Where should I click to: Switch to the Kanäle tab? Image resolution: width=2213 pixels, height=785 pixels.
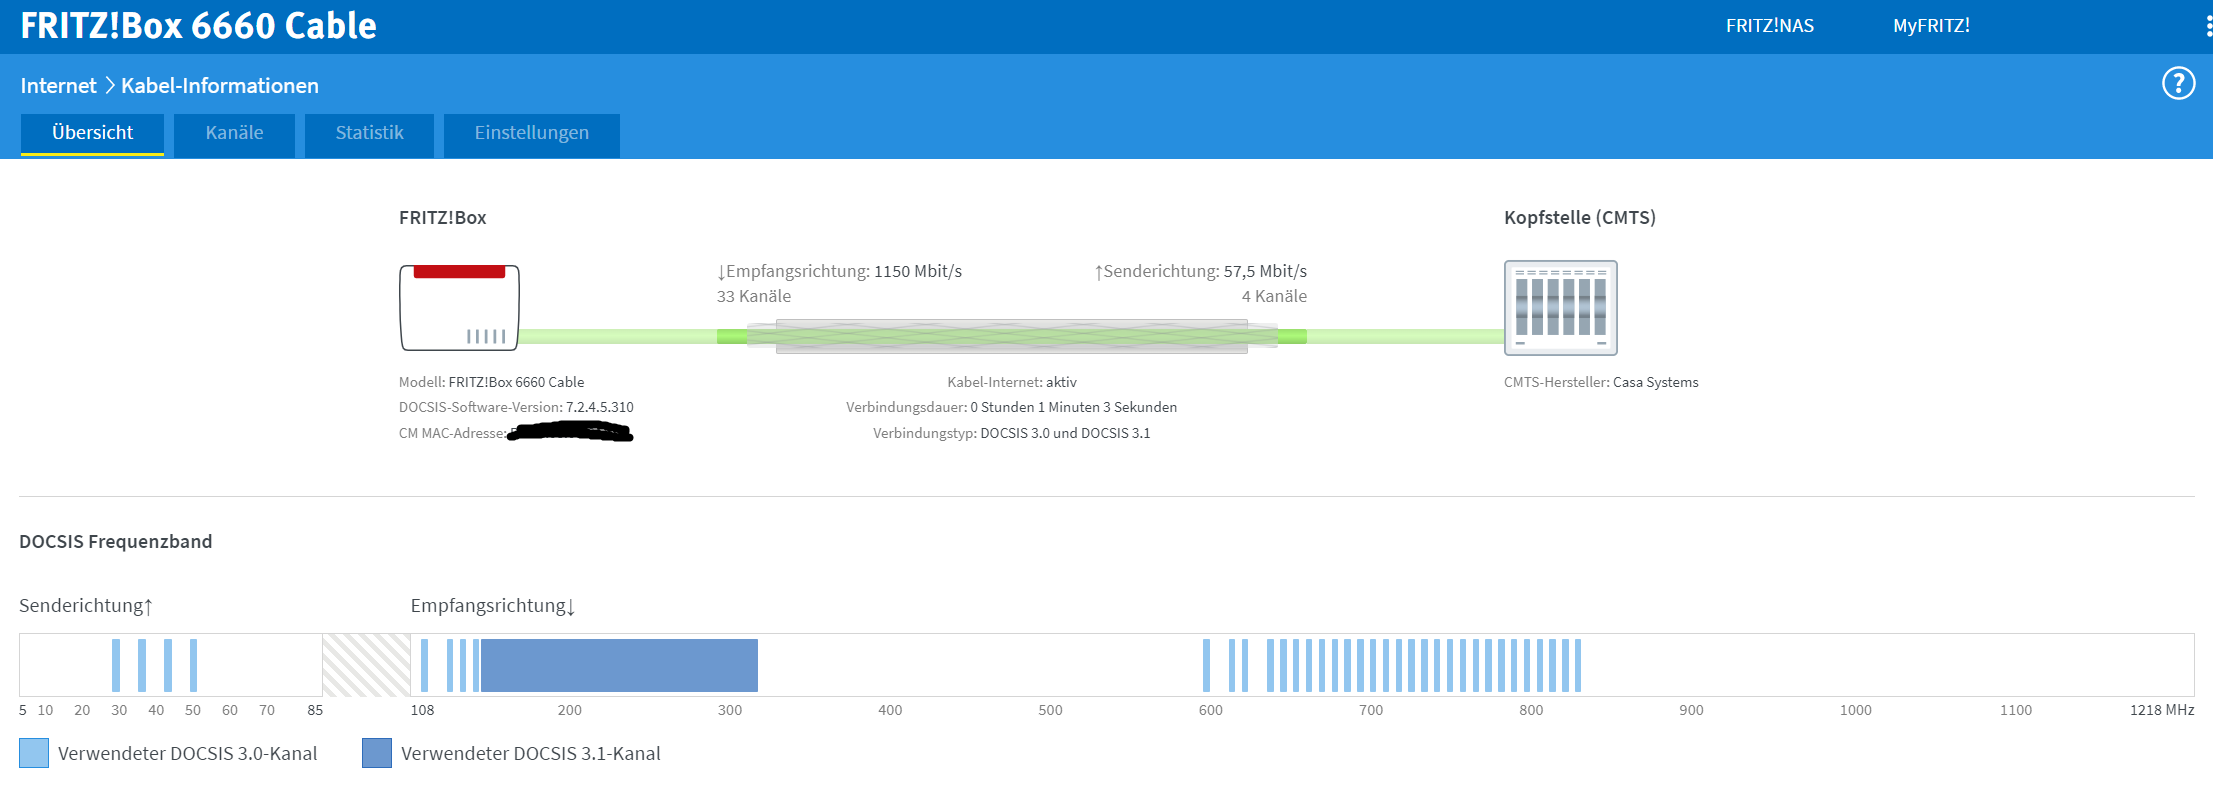click(x=234, y=134)
